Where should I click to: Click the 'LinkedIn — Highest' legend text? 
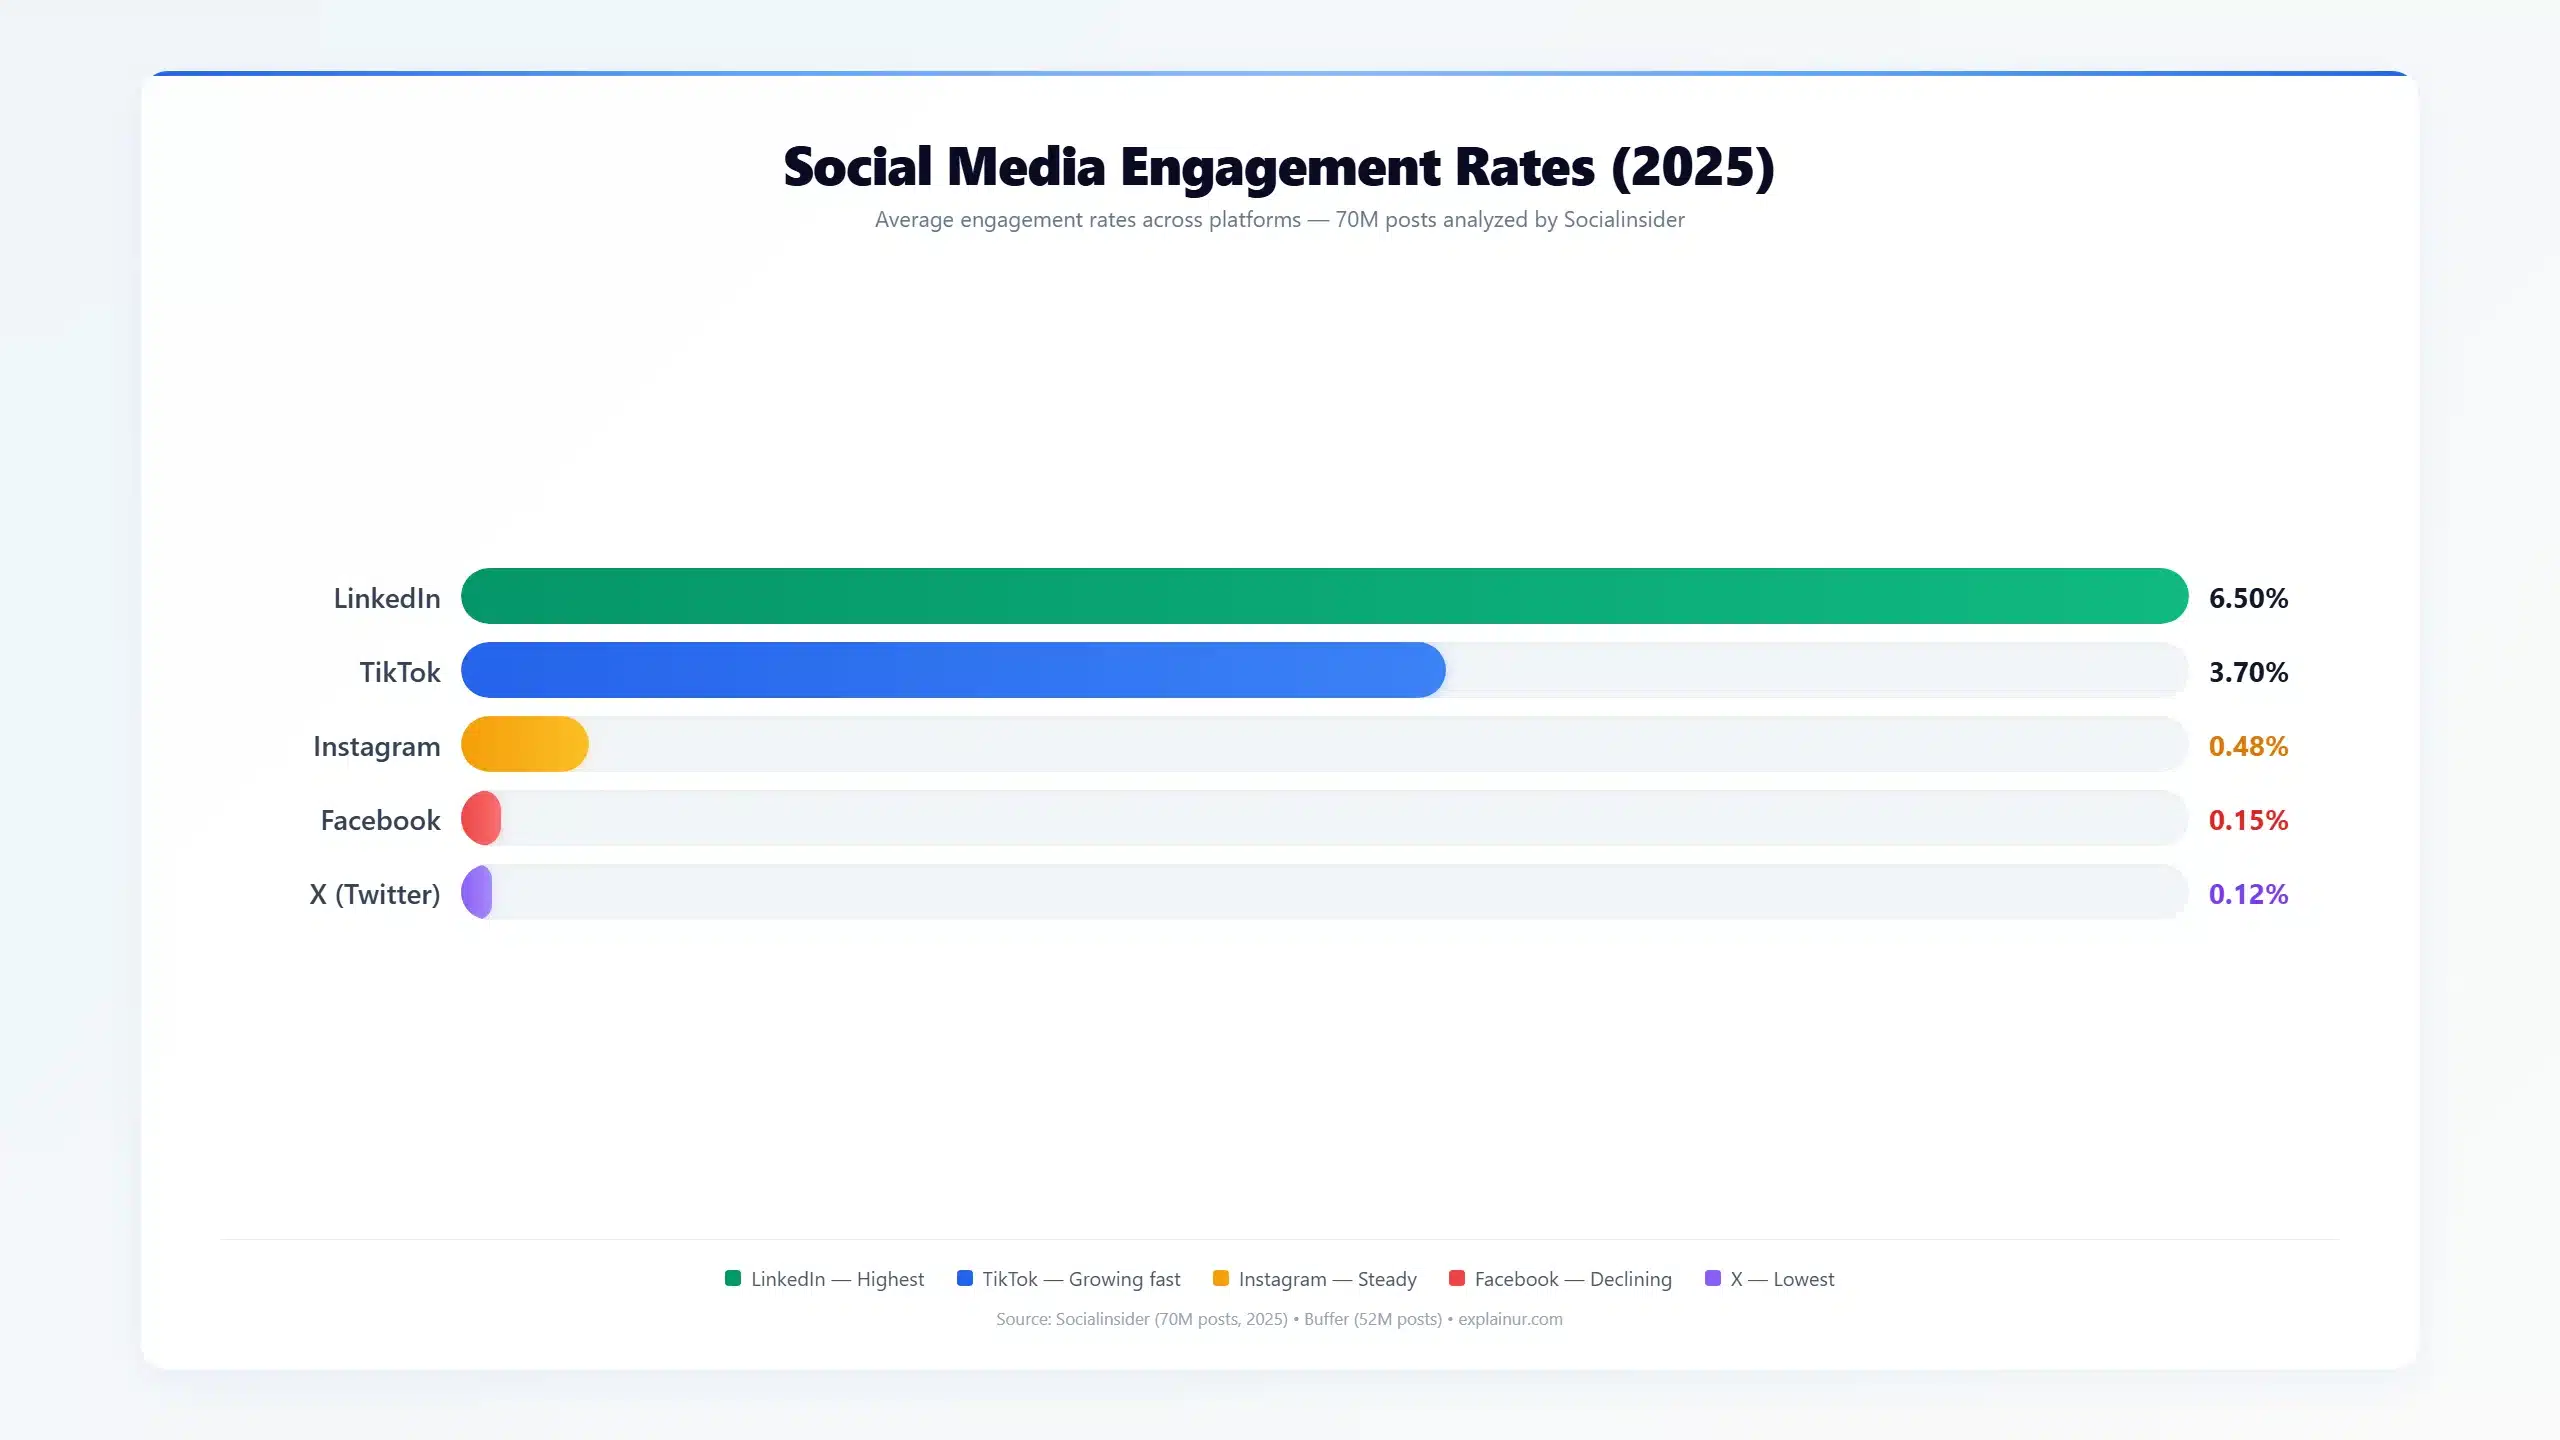tap(838, 1279)
